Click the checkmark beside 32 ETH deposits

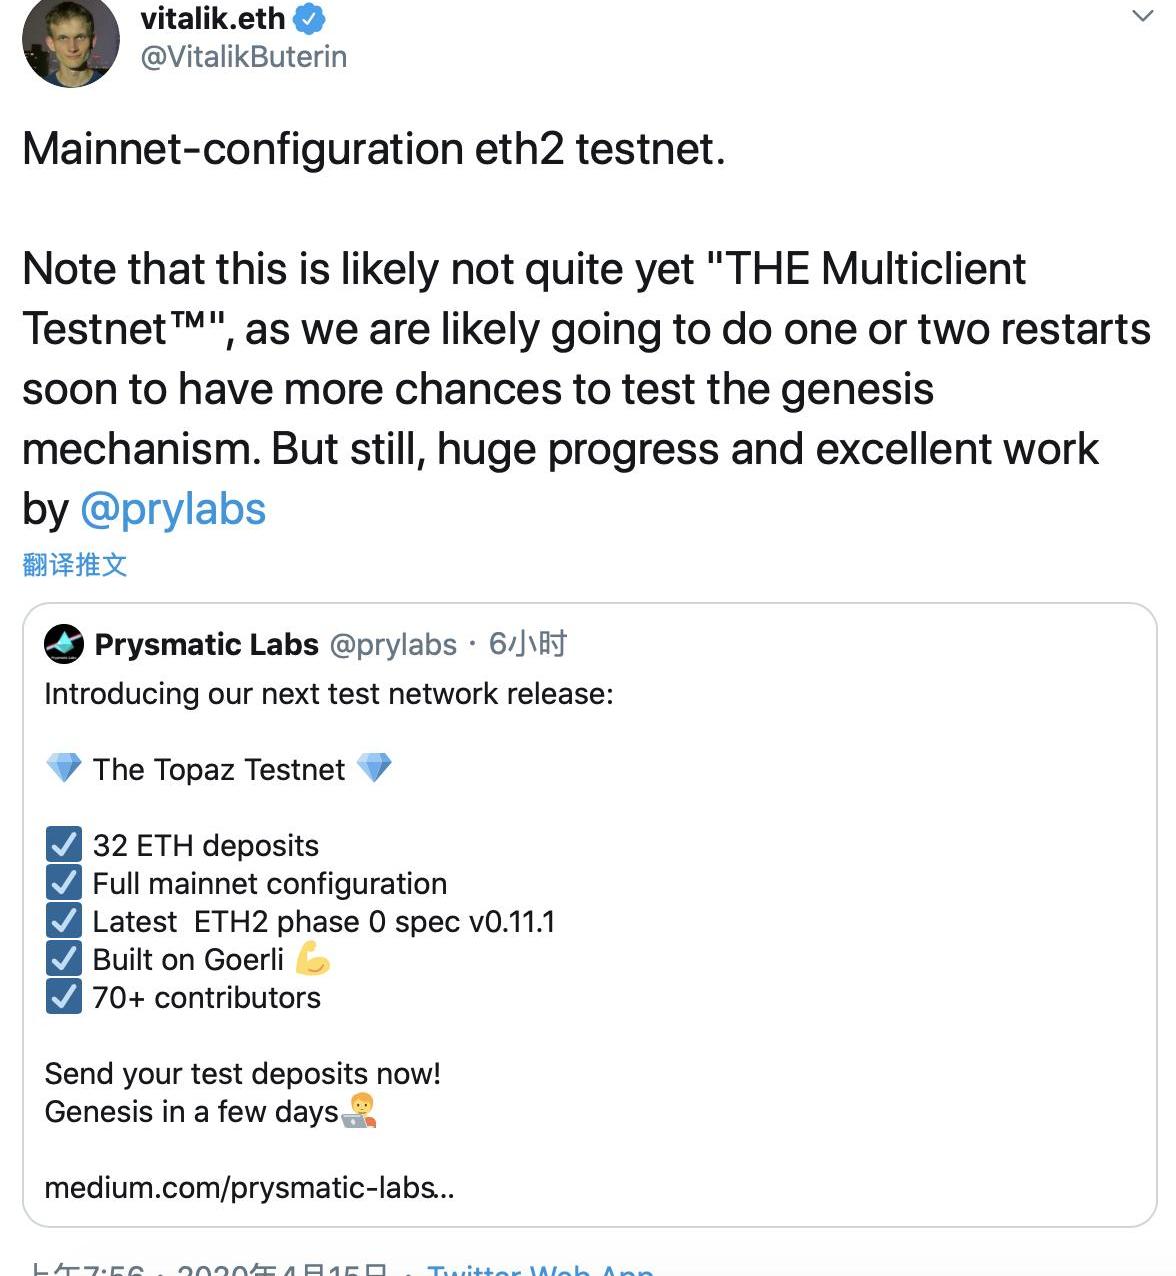(x=64, y=845)
